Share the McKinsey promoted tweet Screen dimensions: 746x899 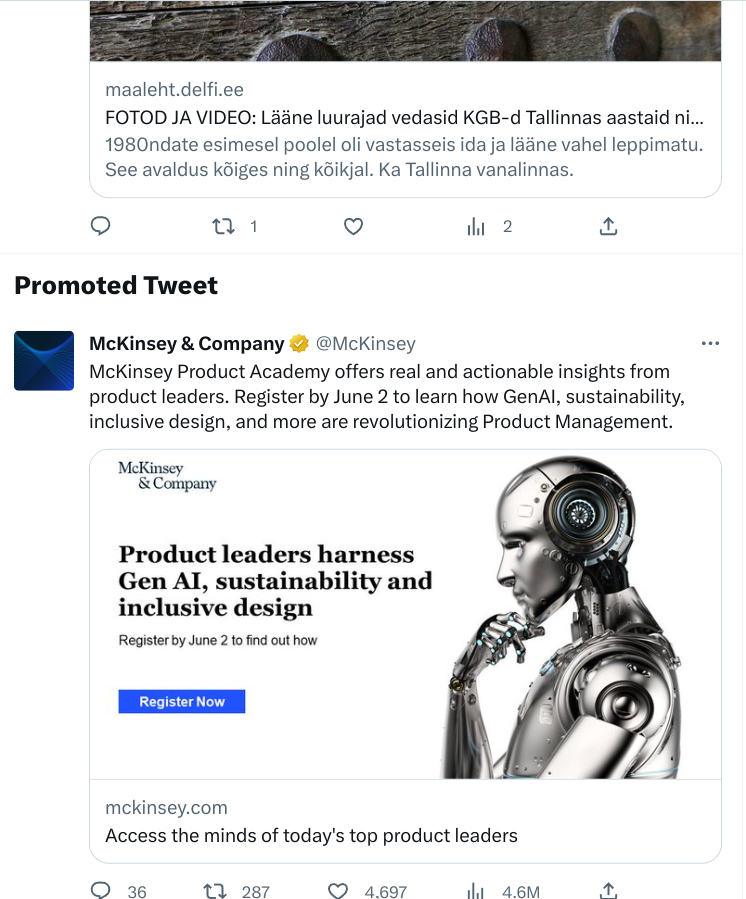(608, 890)
